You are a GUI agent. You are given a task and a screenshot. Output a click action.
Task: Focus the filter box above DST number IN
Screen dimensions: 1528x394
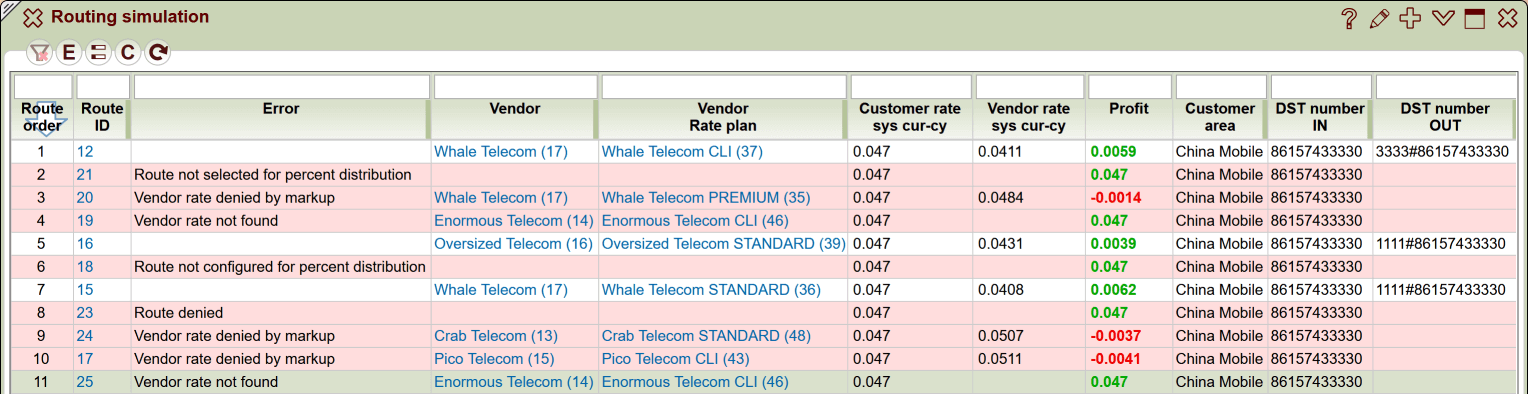point(1320,87)
